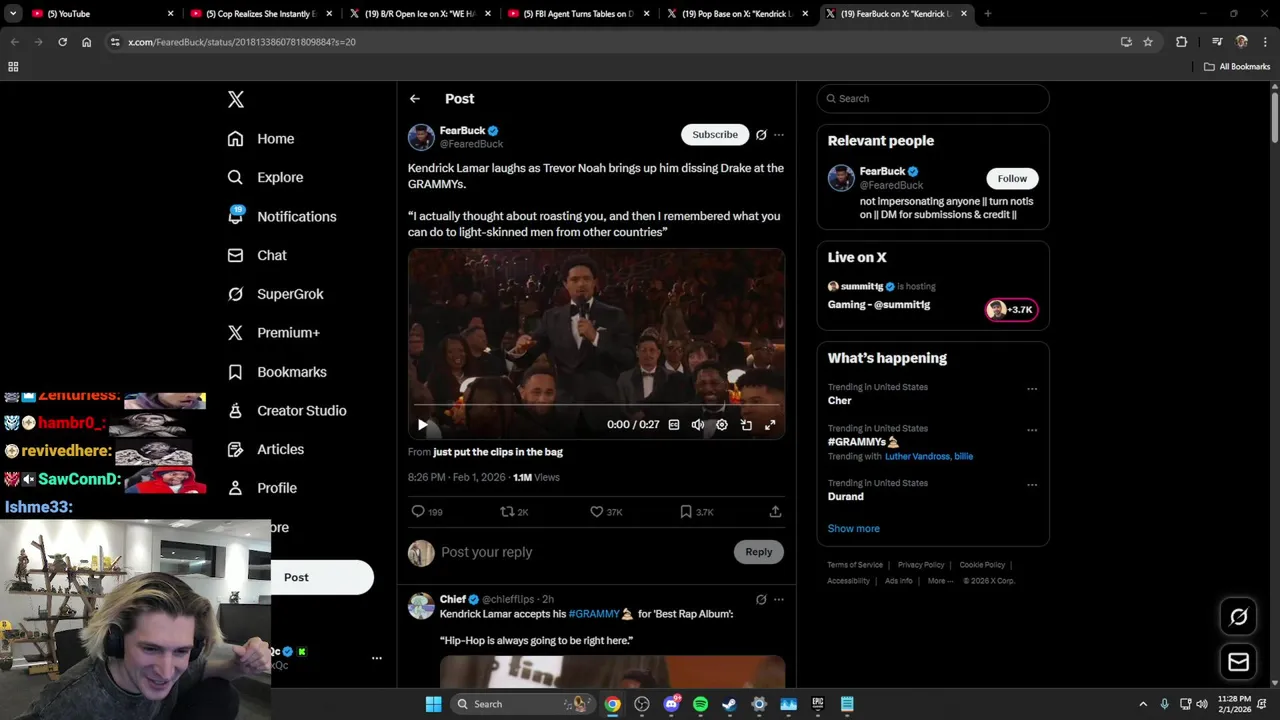Open Notifications in the sidebar
Screen dimensions: 1280x720
pyautogui.click(x=282, y=216)
